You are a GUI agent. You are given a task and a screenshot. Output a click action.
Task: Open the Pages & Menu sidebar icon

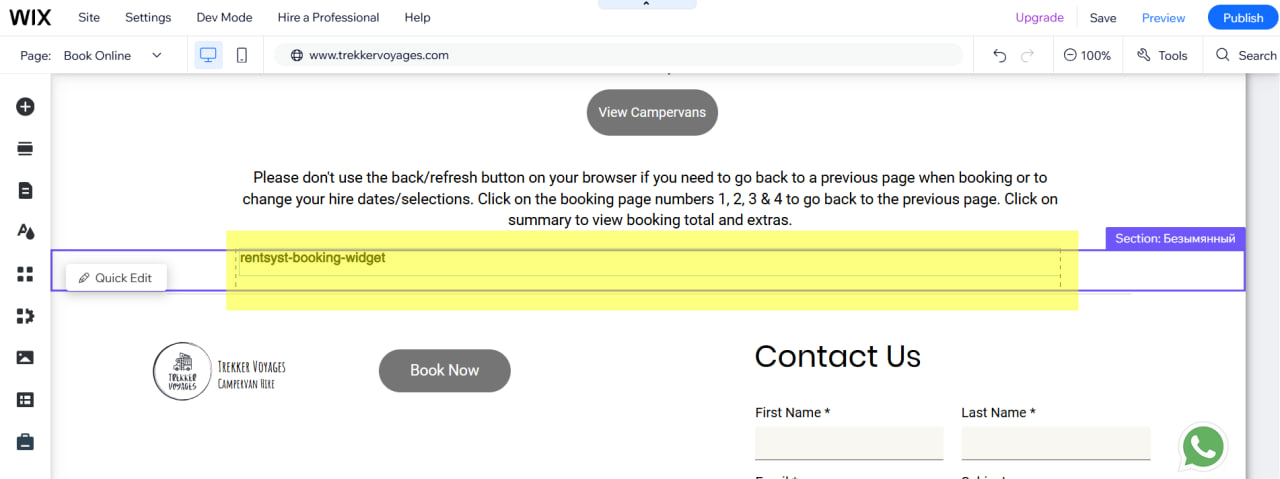tap(25, 190)
